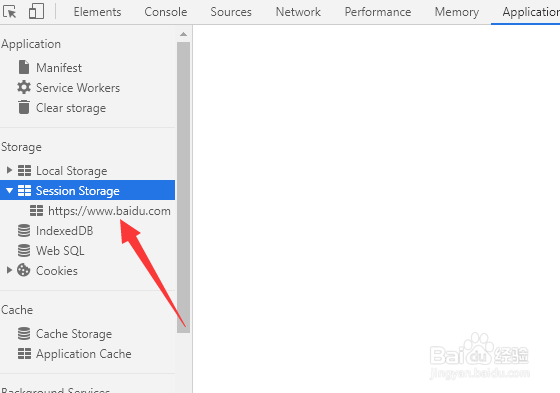
Task: Open the Manifest file icon entry
Action: click(x=24, y=67)
